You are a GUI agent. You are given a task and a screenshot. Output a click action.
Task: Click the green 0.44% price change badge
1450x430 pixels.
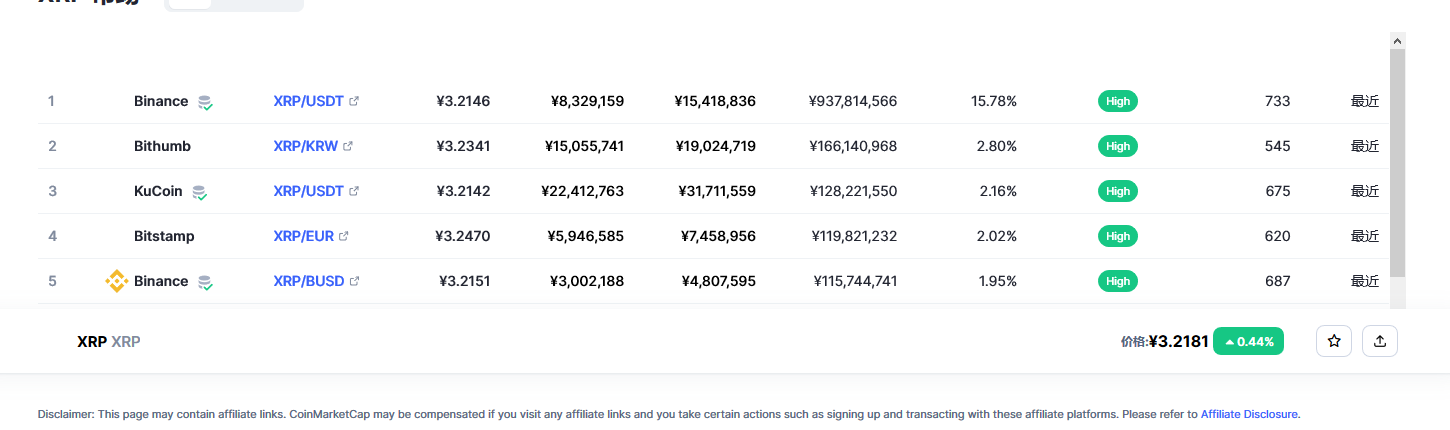(x=1249, y=341)
